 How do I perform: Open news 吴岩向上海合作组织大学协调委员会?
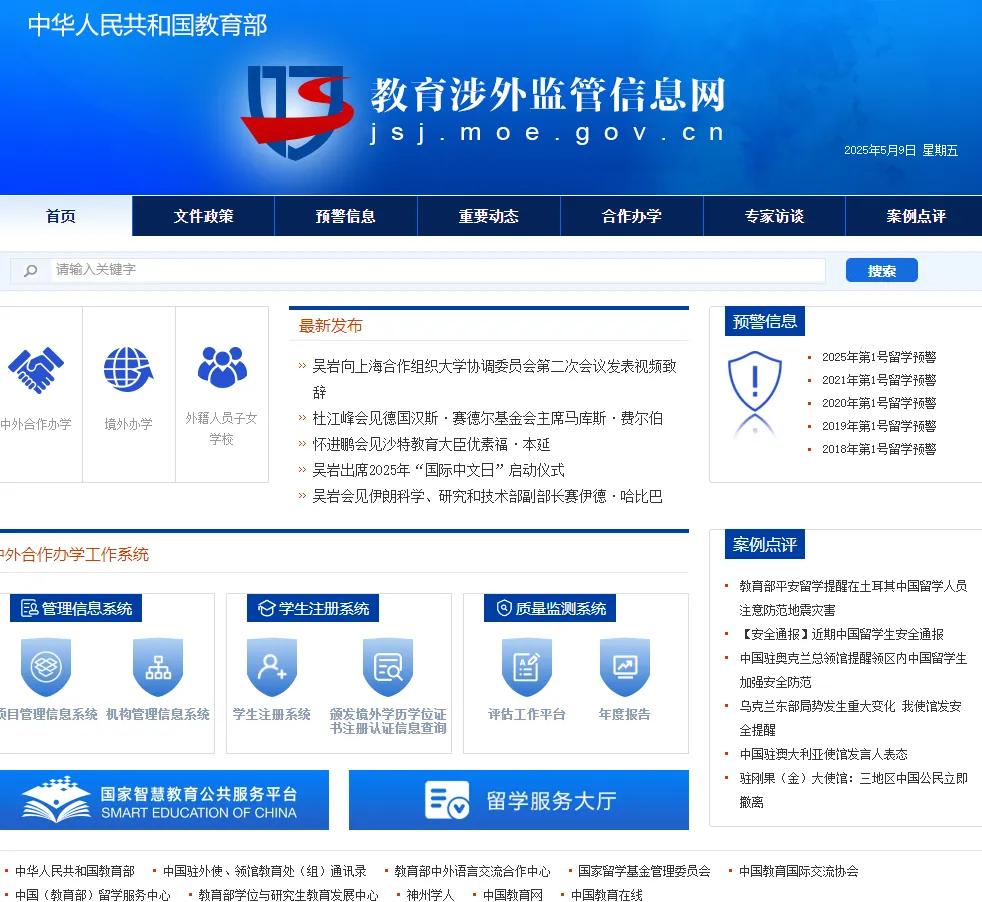click(494, 379)
